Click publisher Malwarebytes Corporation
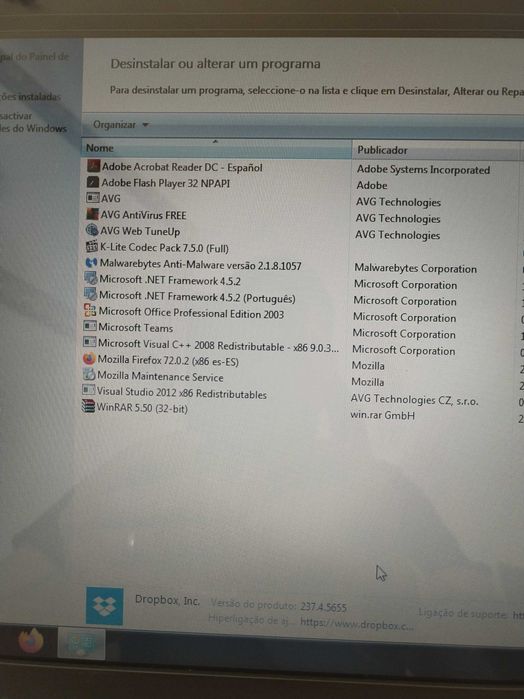This screenshot has height=699, width=524. 415,269
